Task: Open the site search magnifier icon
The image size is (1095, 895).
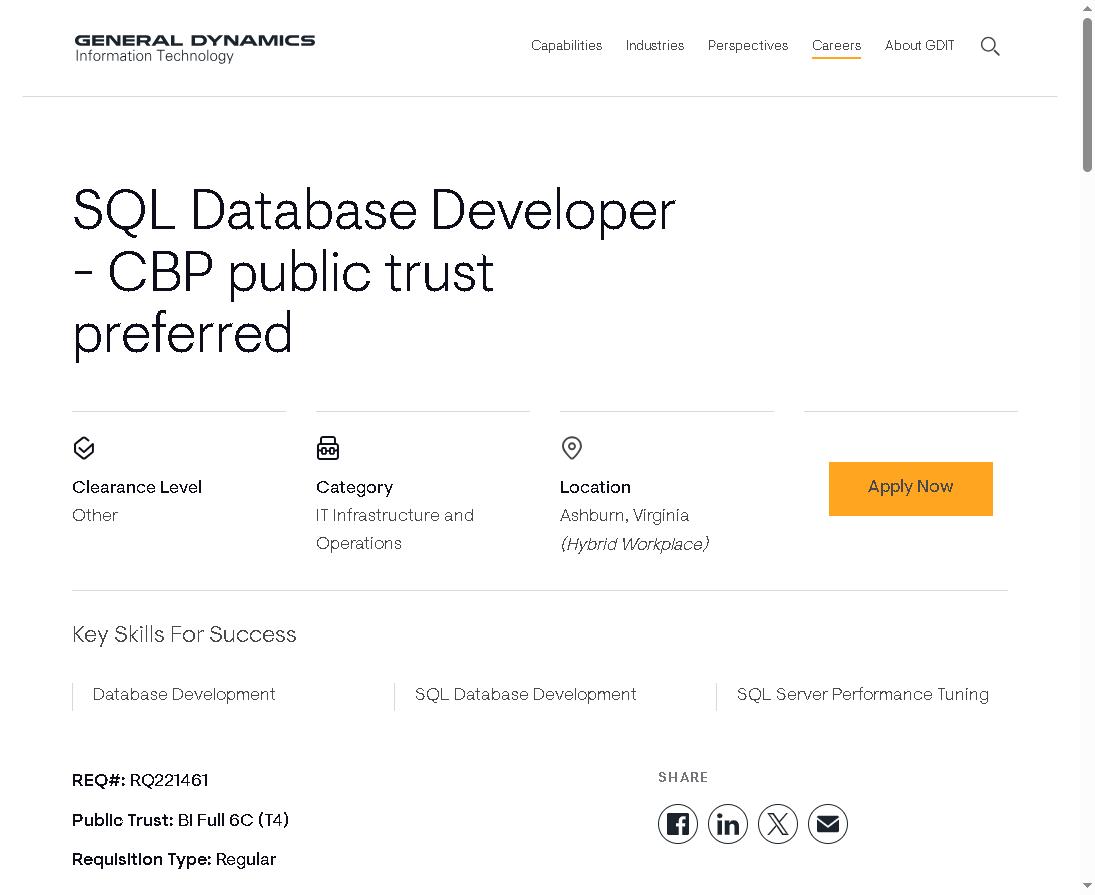Action: 990,46
